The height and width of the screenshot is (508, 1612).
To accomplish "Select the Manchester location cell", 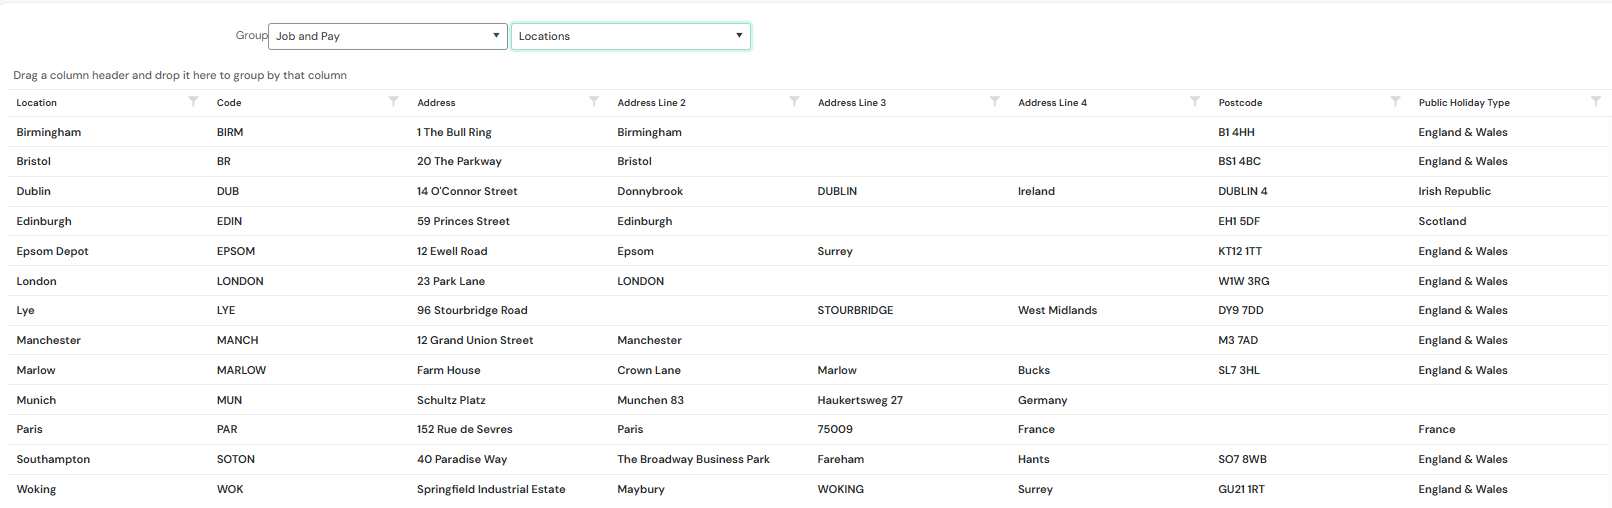I will point(49,340).
